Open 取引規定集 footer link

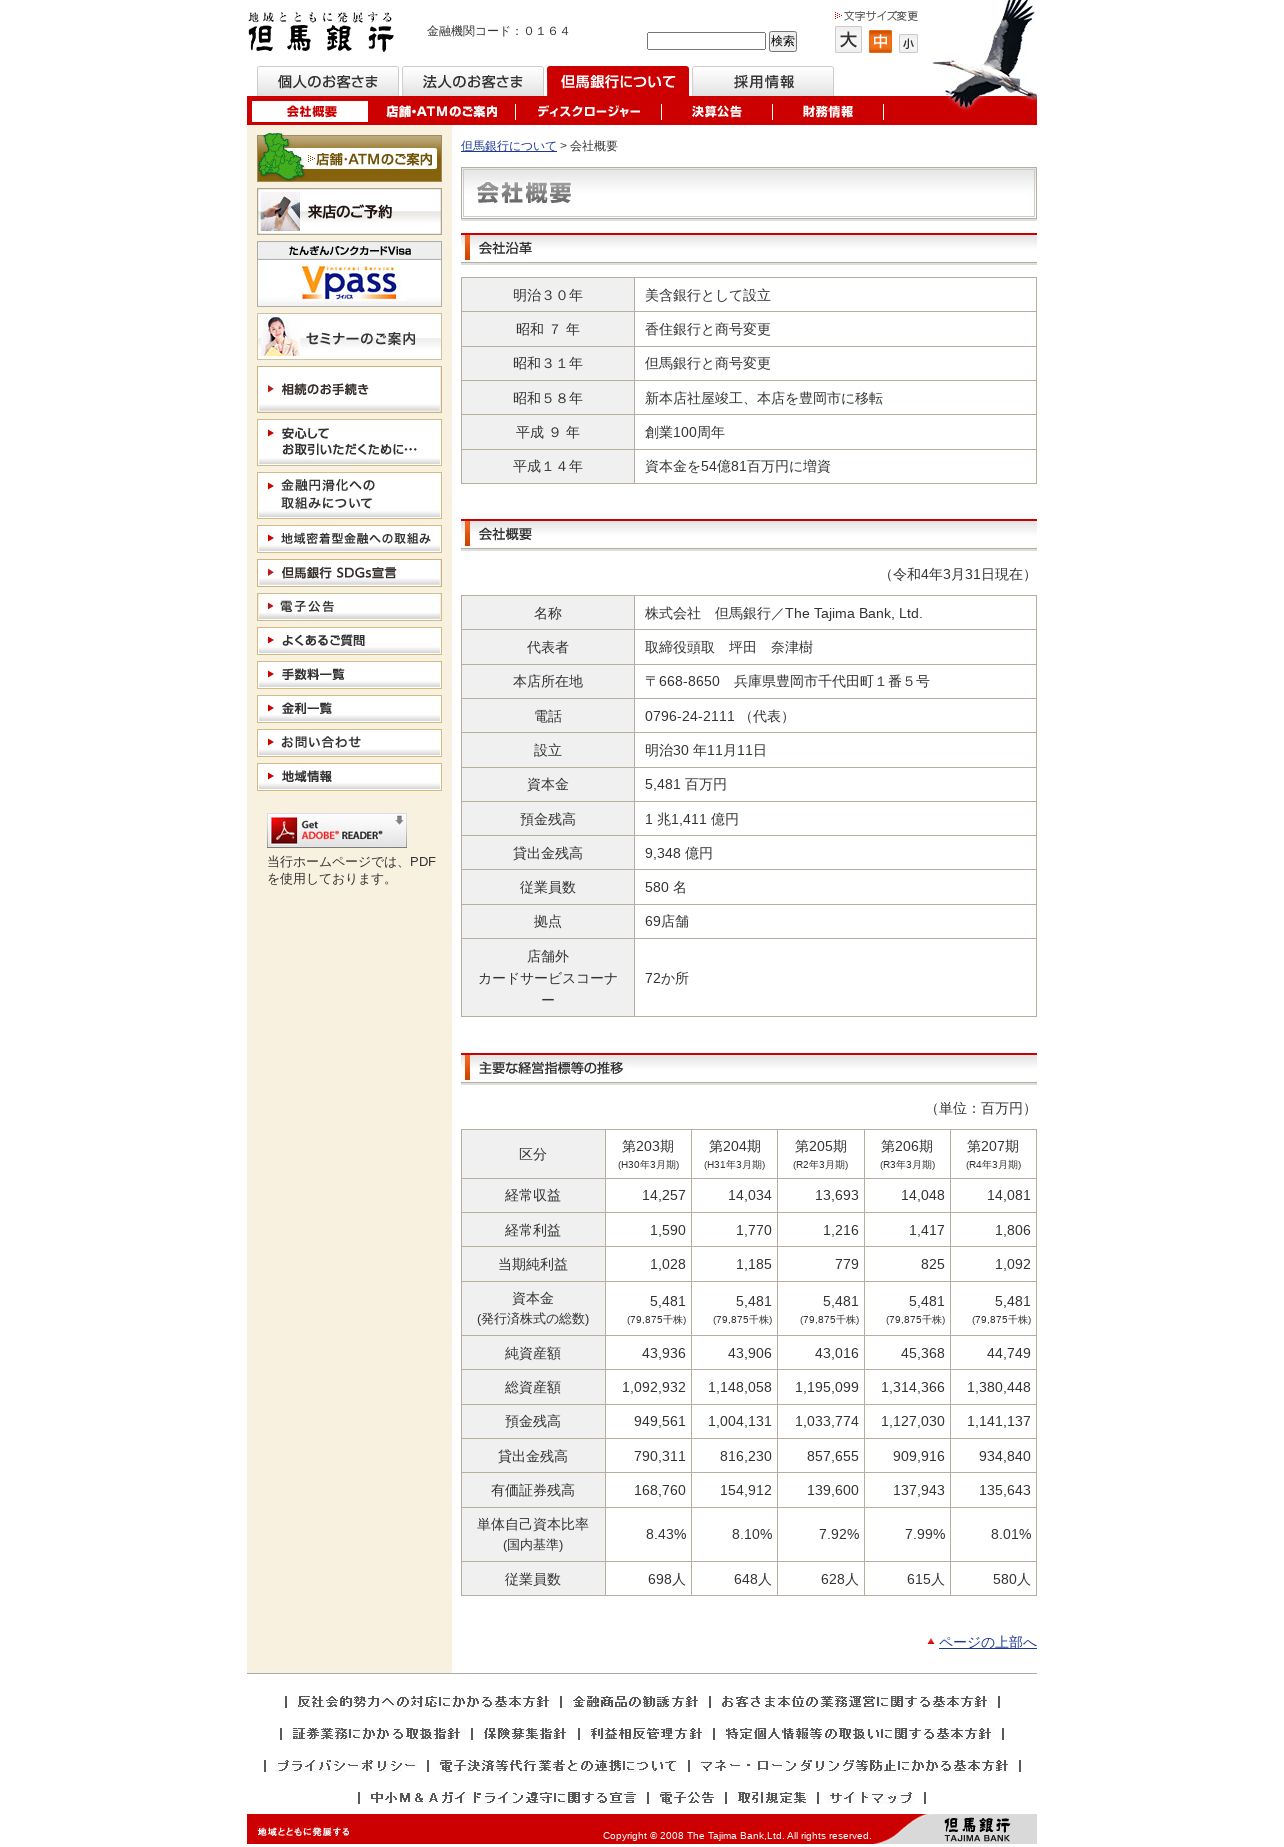click(x=772, y=1798)
